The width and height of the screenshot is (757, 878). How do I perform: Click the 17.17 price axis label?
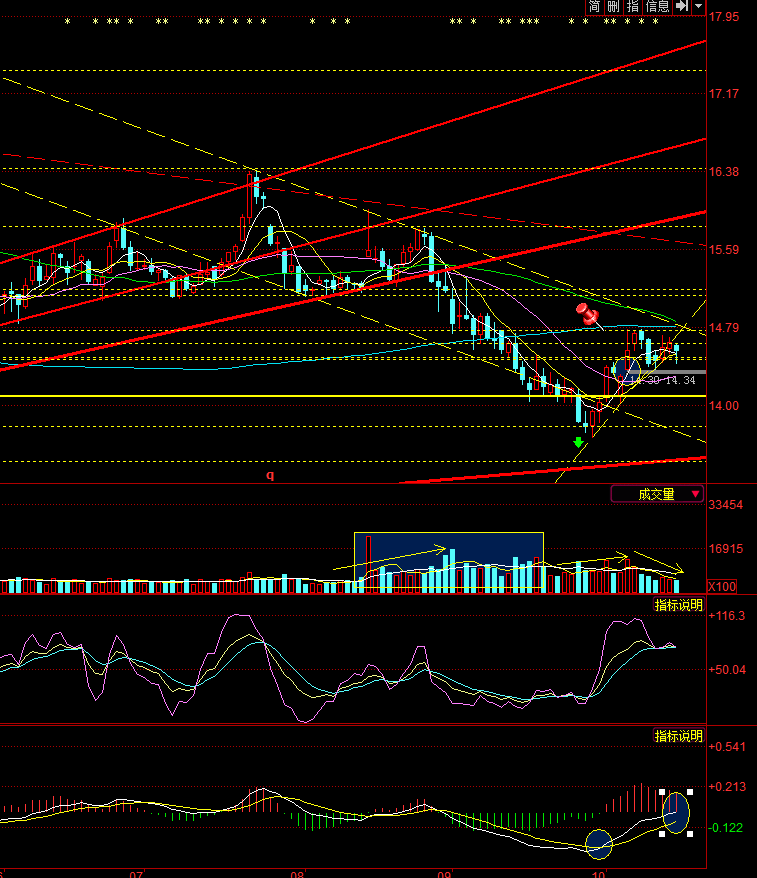coord(723,94)
